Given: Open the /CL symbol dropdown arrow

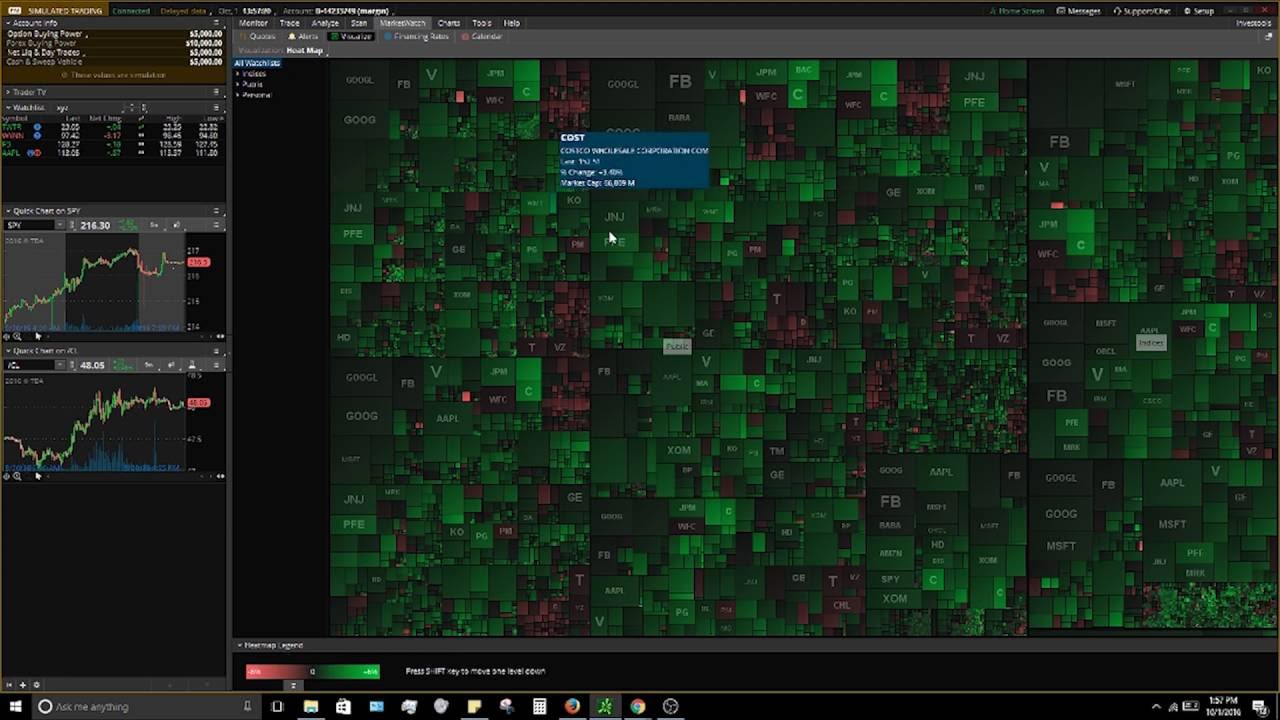Looking at the screenshot, I should [60, 365].
